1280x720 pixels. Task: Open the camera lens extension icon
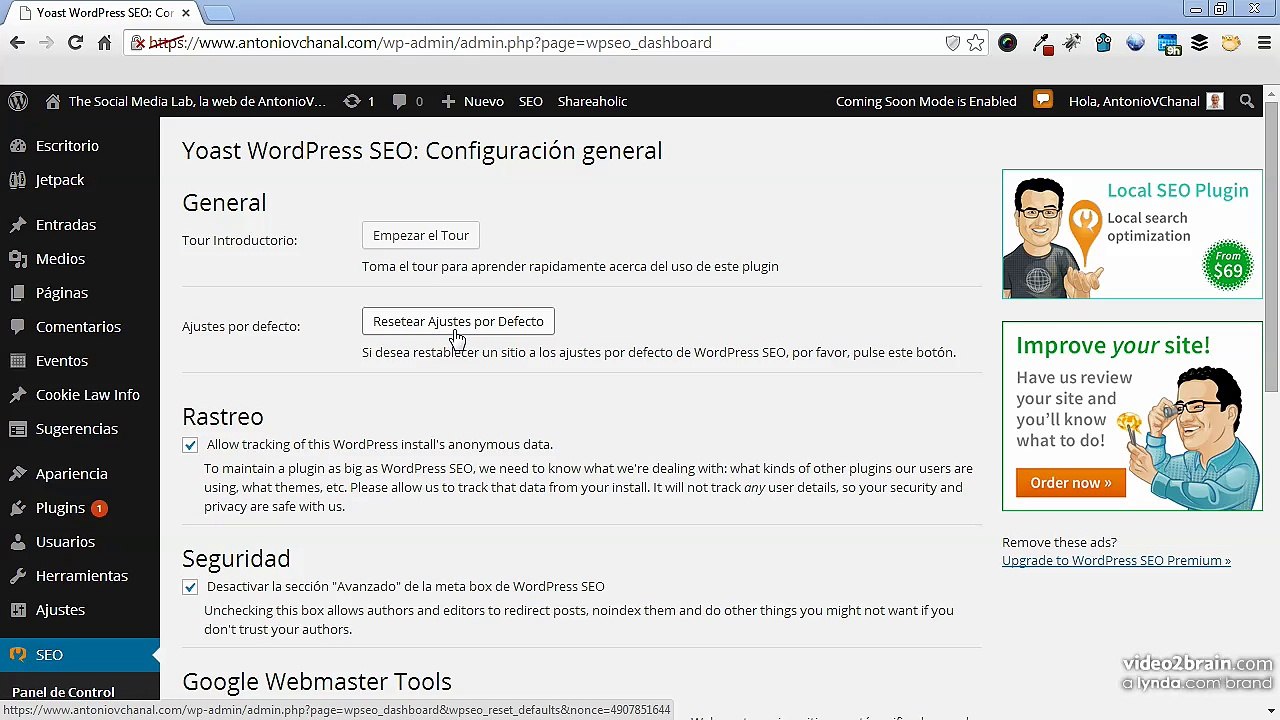tap(1007, 43)
